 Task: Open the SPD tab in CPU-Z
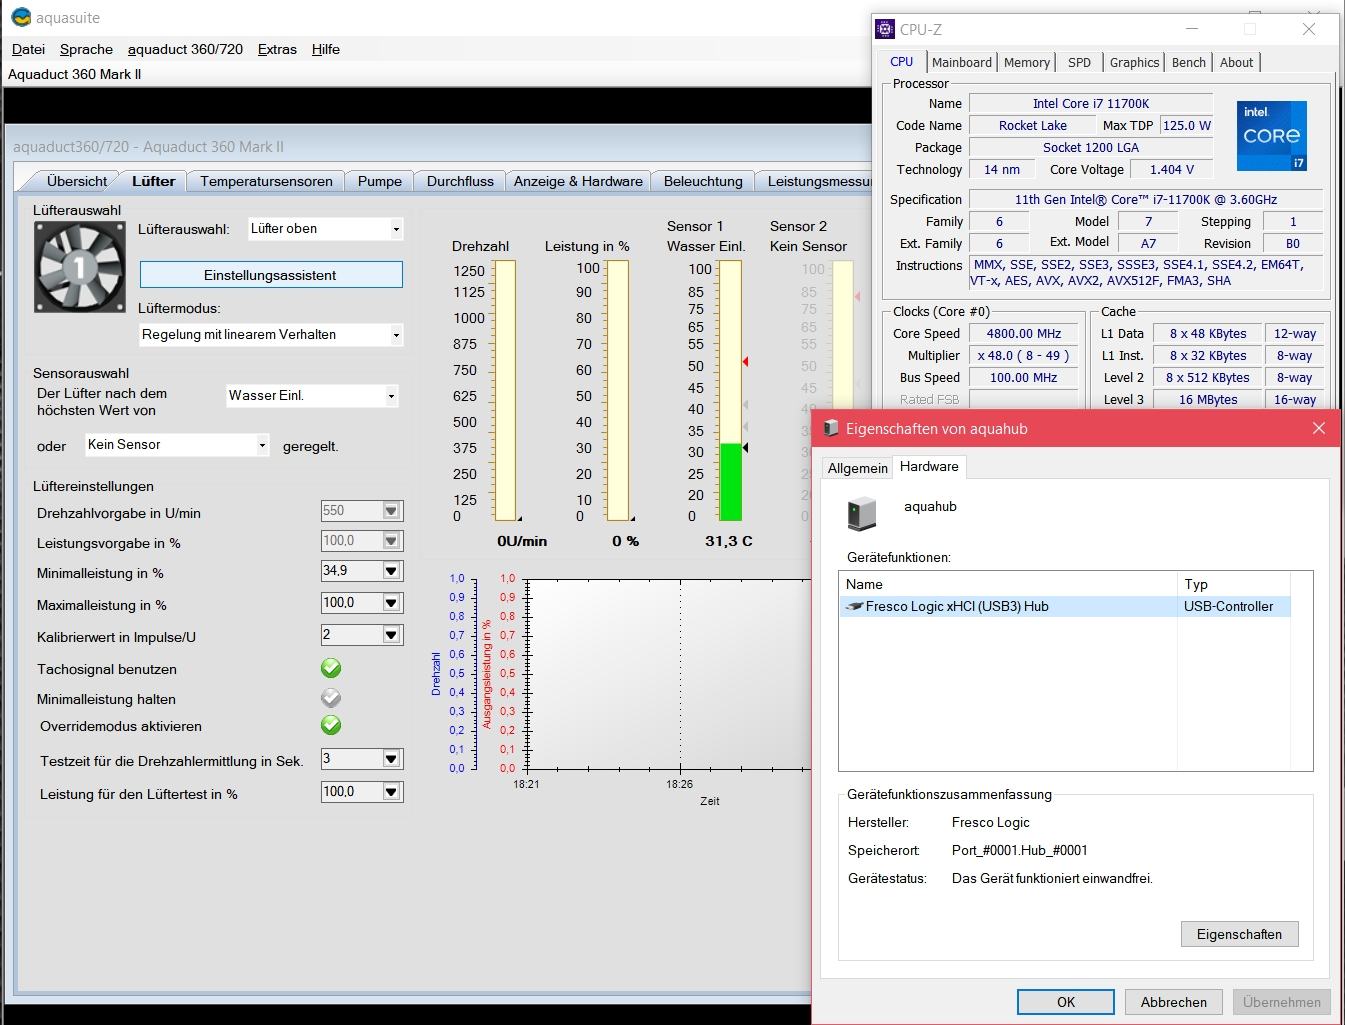click(1079, 62)
